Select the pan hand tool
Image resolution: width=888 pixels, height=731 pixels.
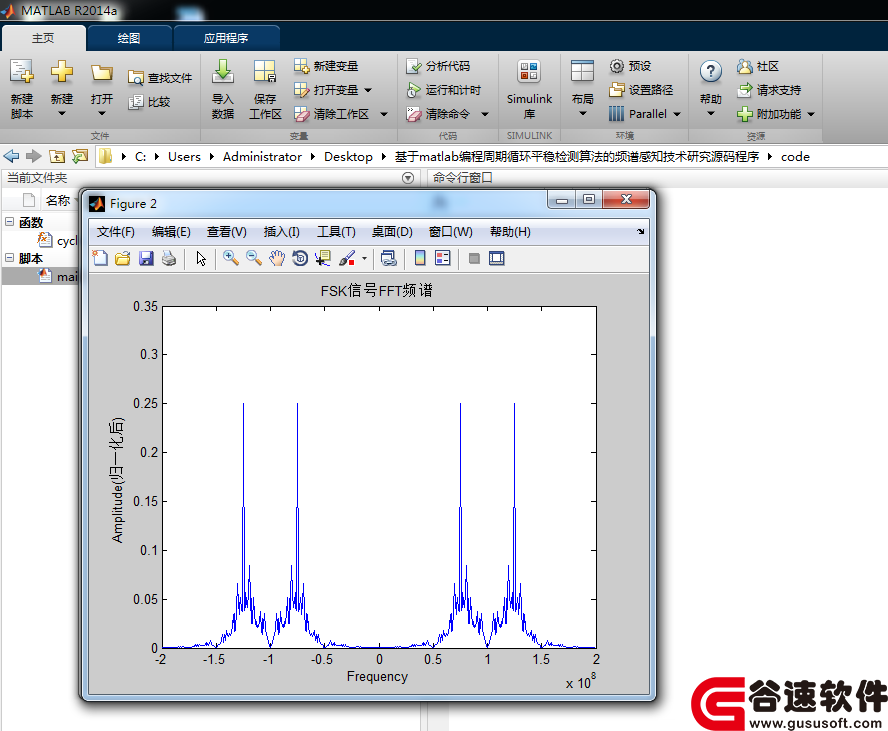[277, 258]
